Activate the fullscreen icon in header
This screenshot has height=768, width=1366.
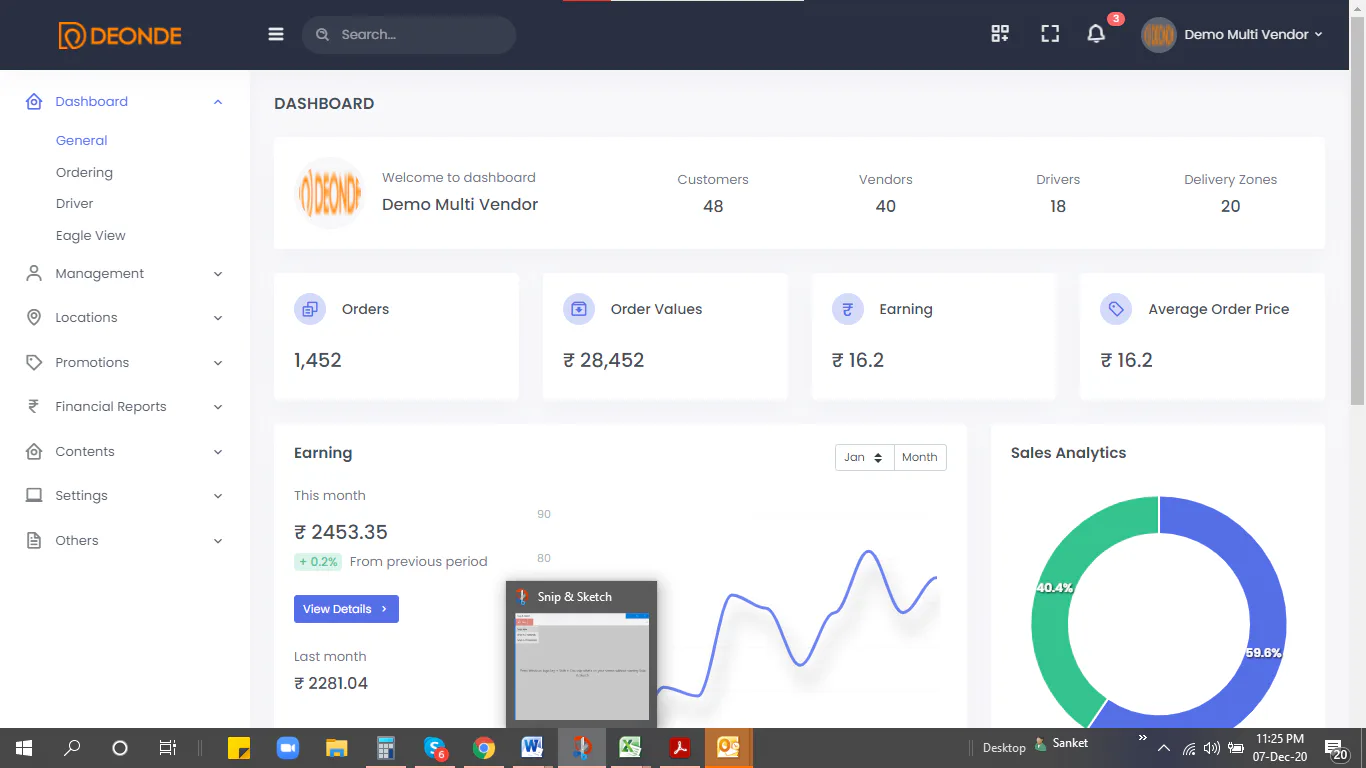click(x=1050, y=34)
